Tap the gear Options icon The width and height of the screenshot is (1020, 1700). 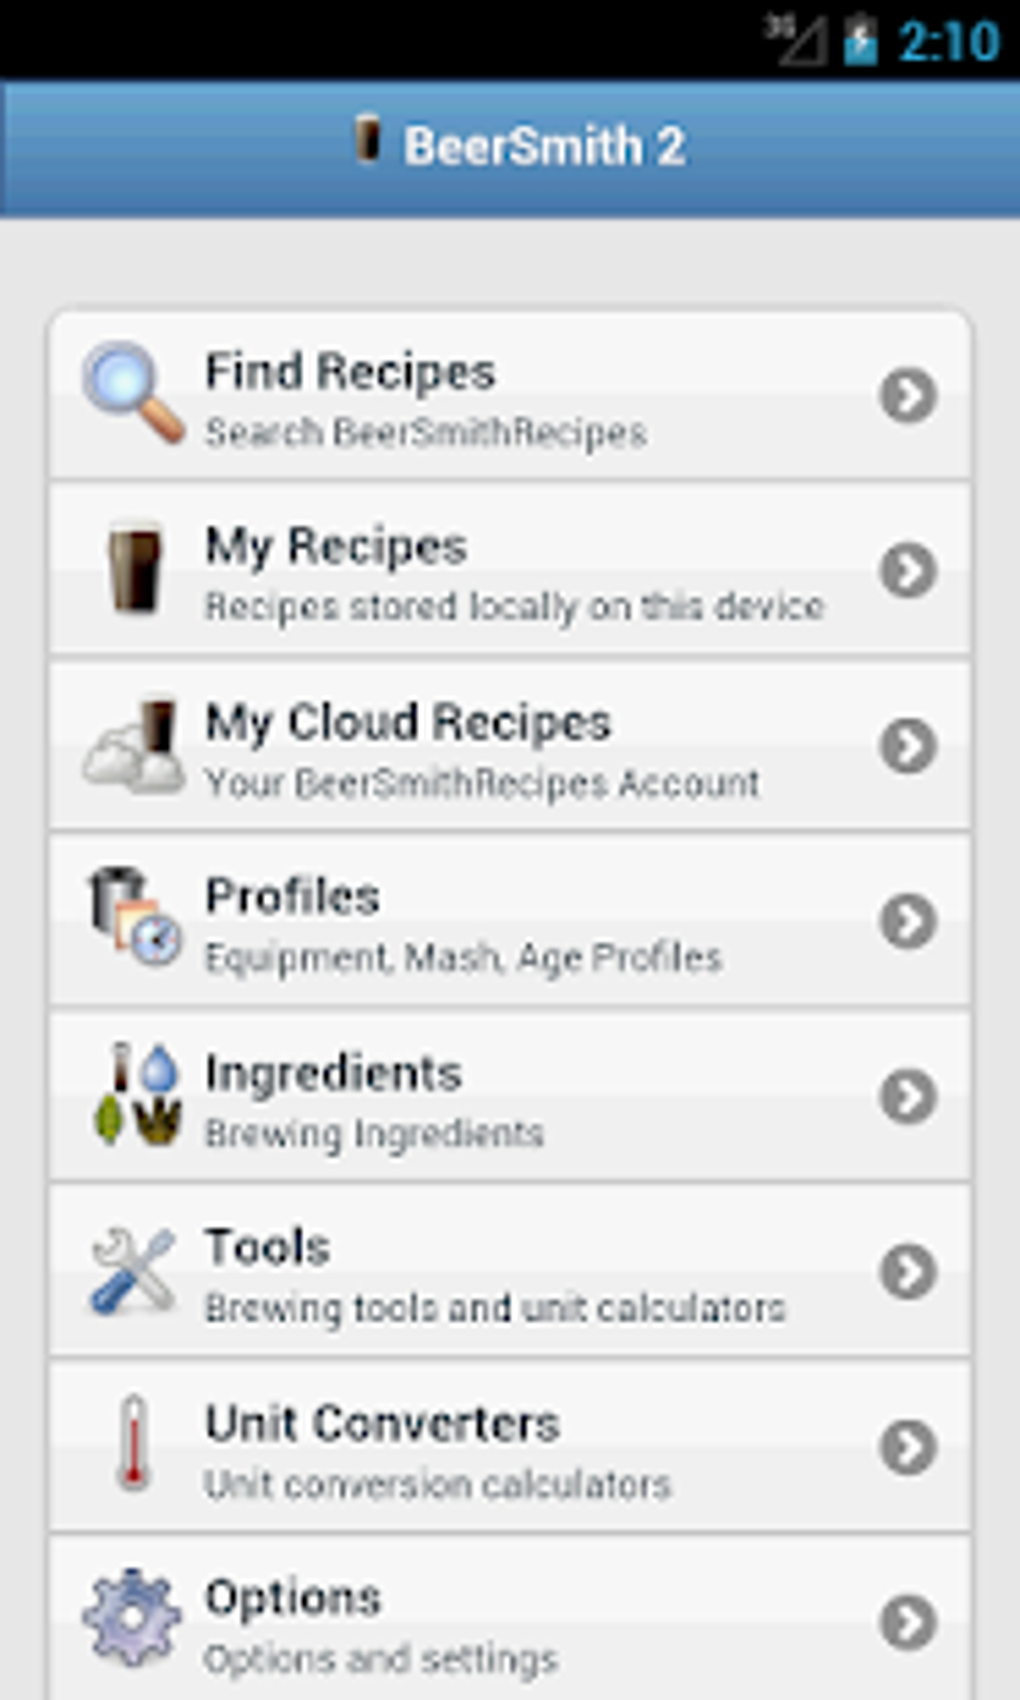[133, 1617]
